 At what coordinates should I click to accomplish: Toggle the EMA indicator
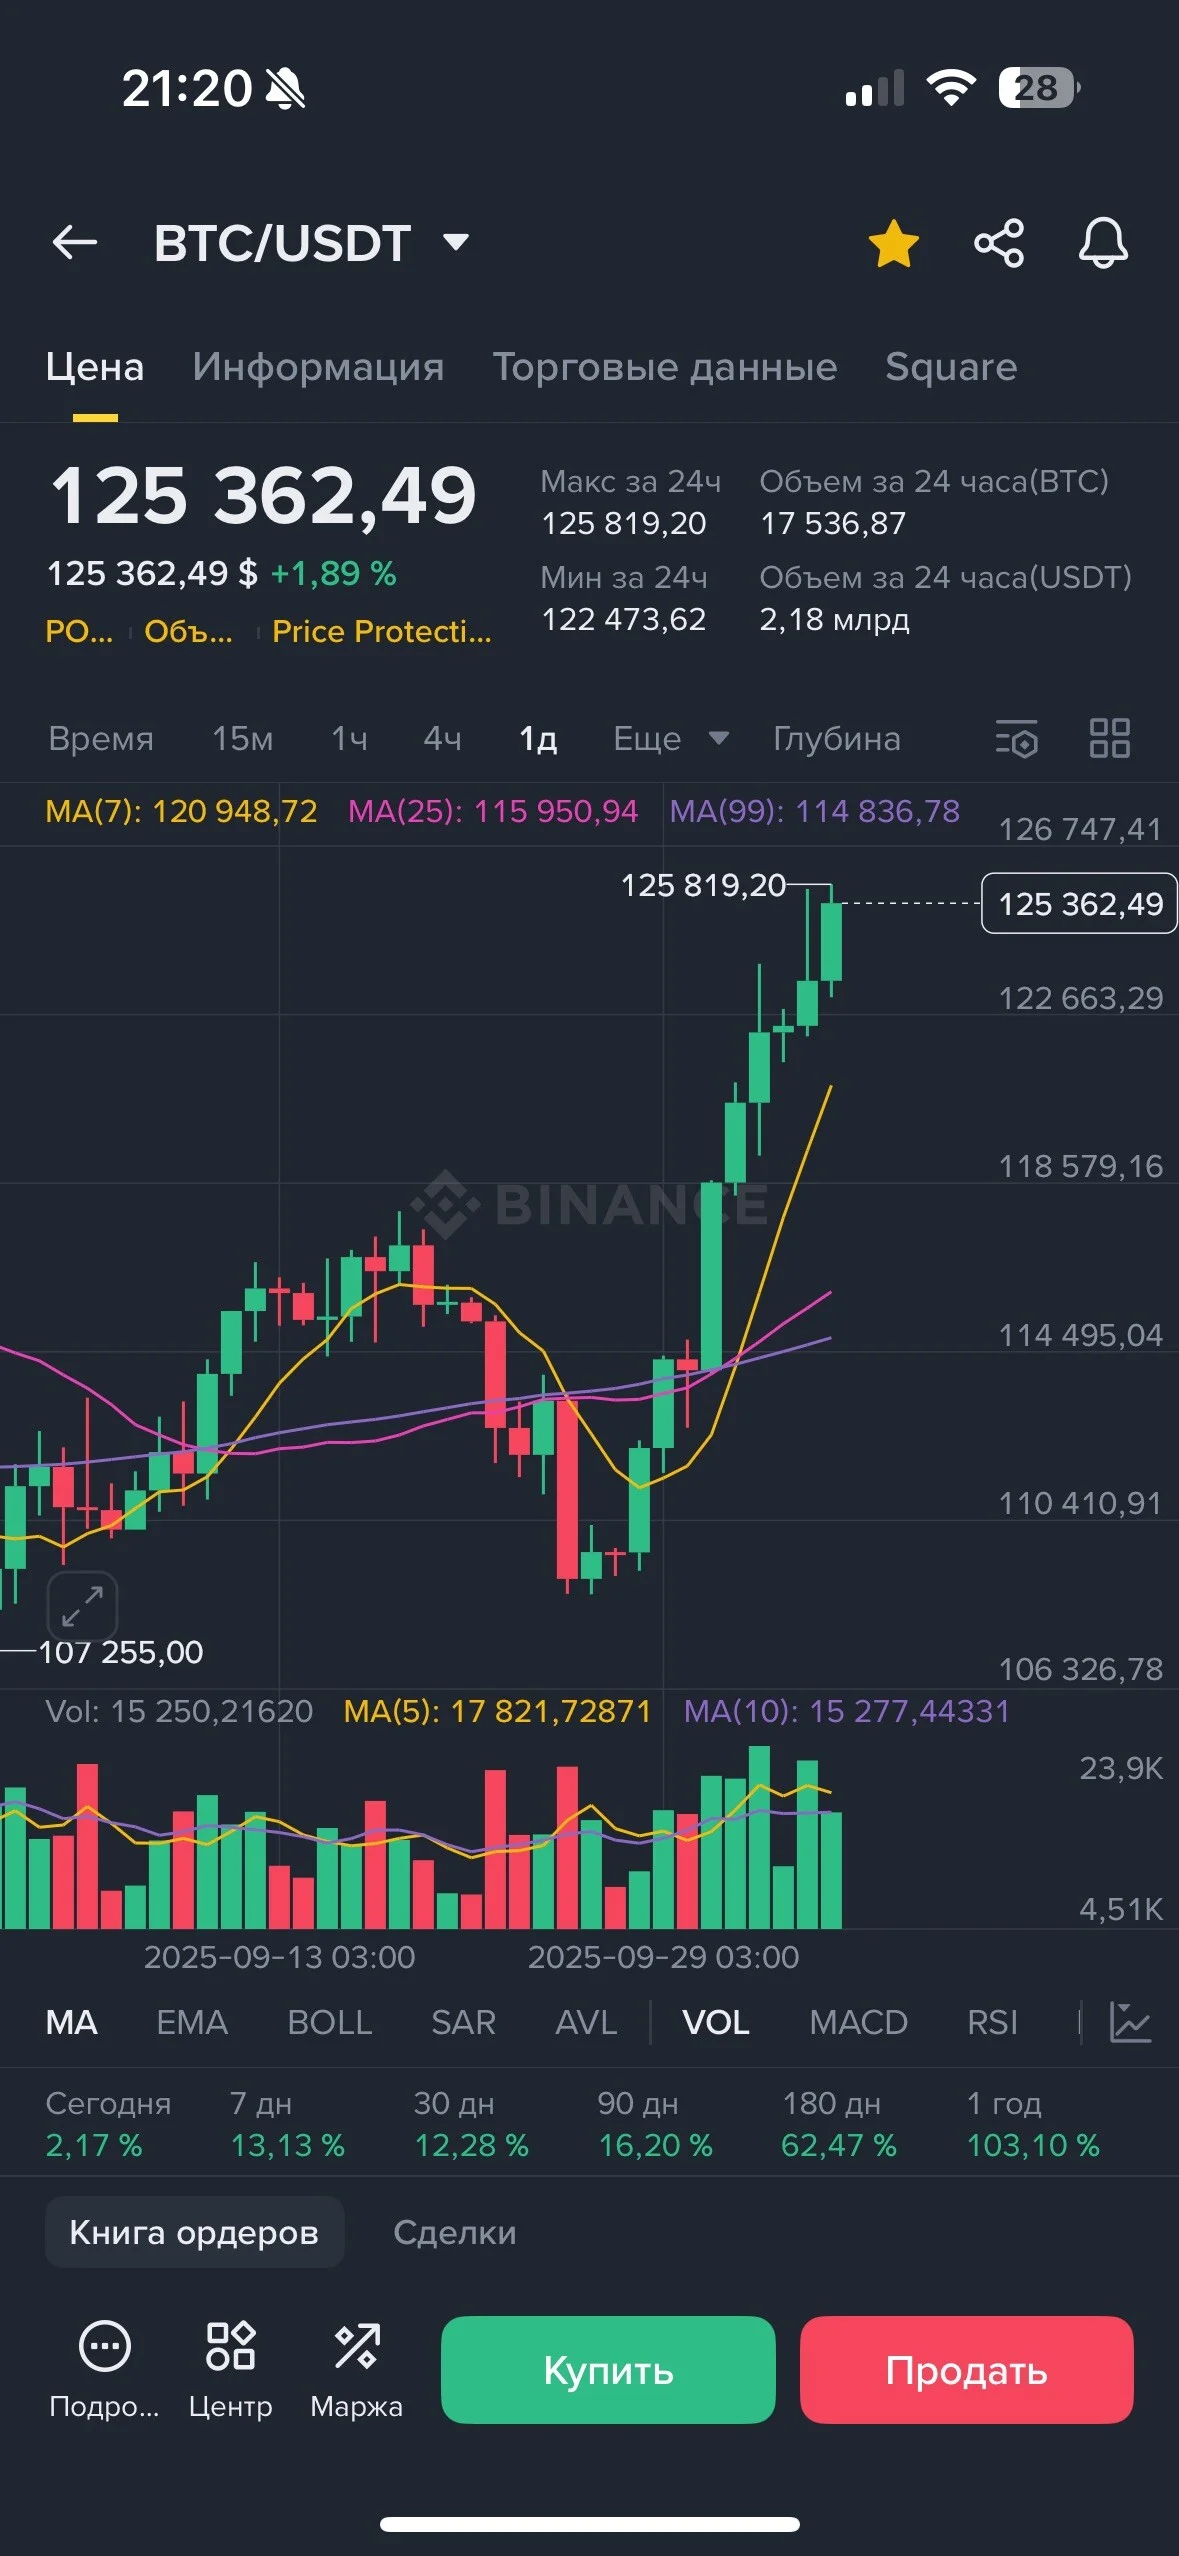[192, 2022]
